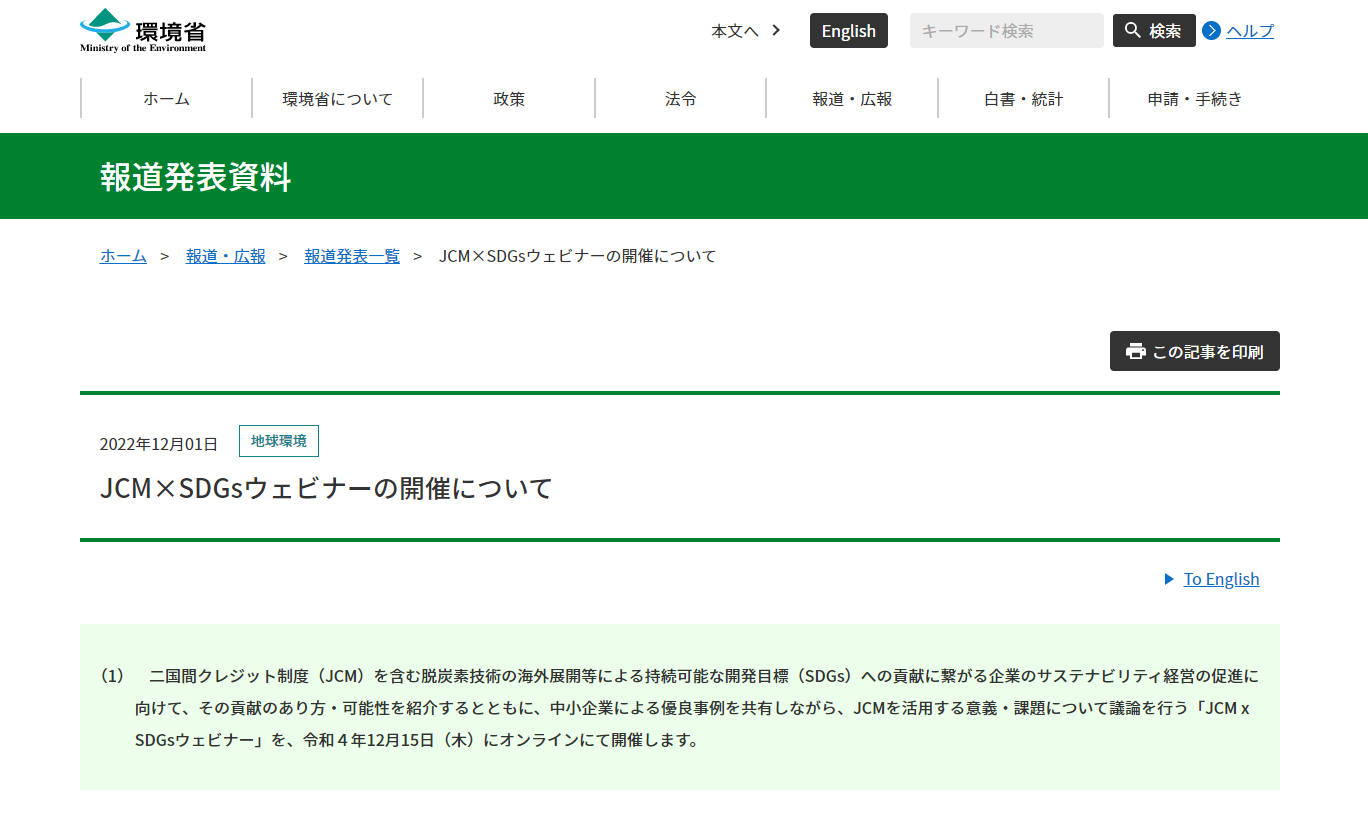Click the chevron next to 本文へ
Image resolution: width=1368 pixels, height=839 pixels.
coord(776,30)
